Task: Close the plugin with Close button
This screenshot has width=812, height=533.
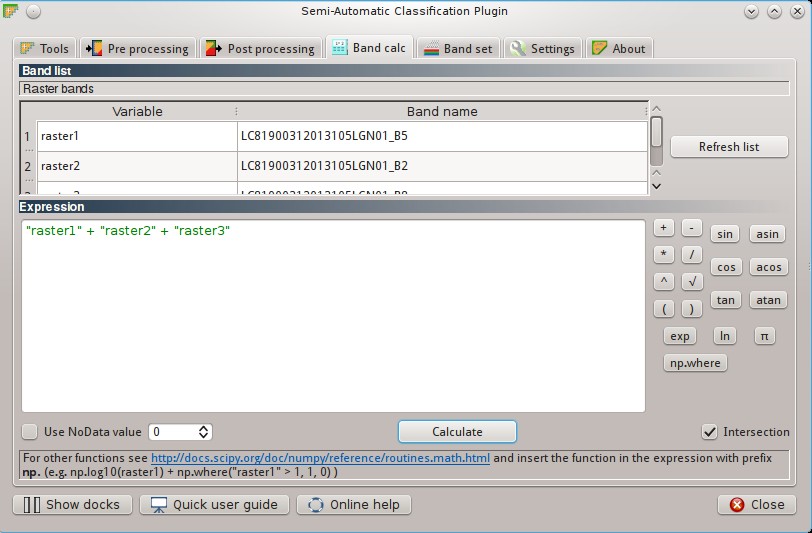Action: click(757, 505)
